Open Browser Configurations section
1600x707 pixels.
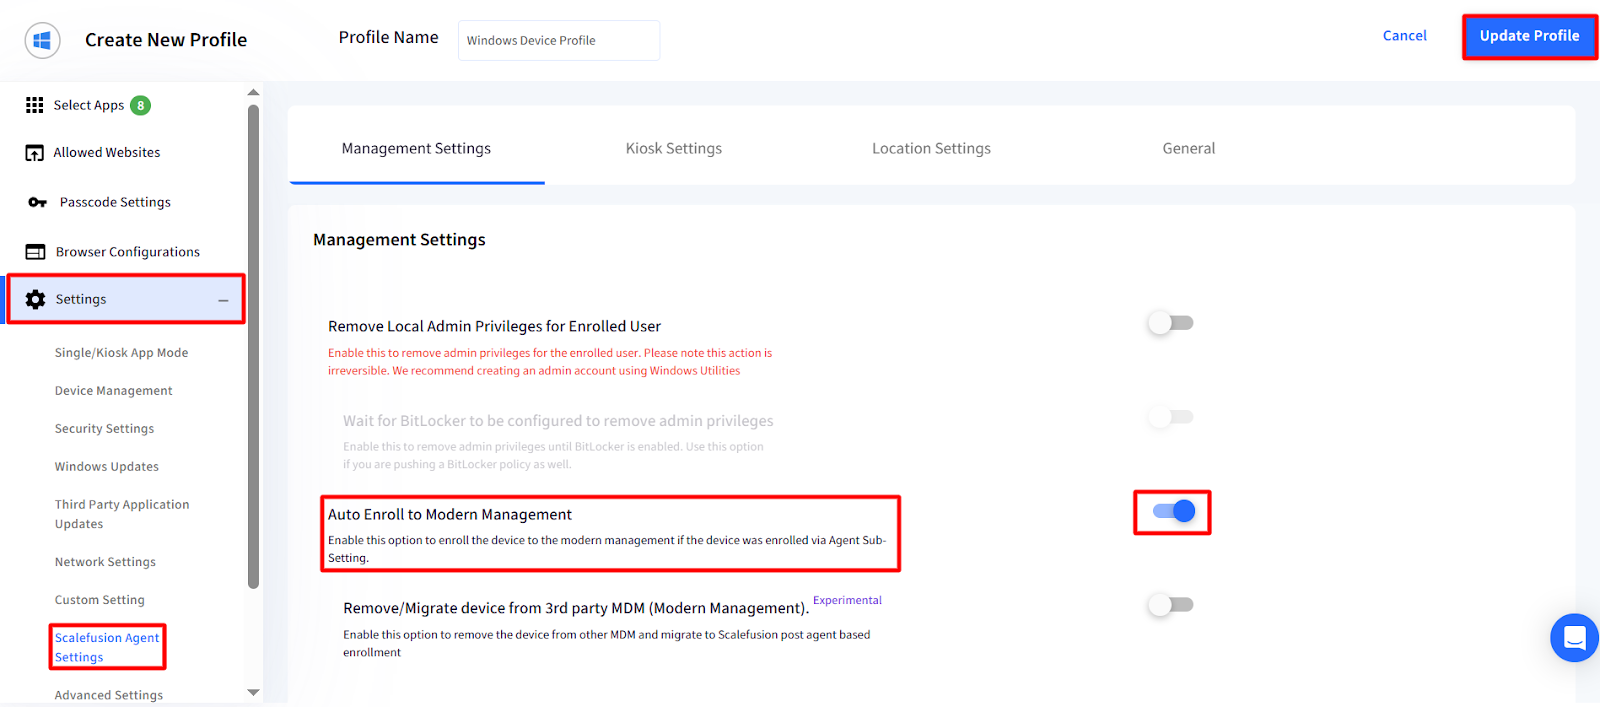click(128, 252)
